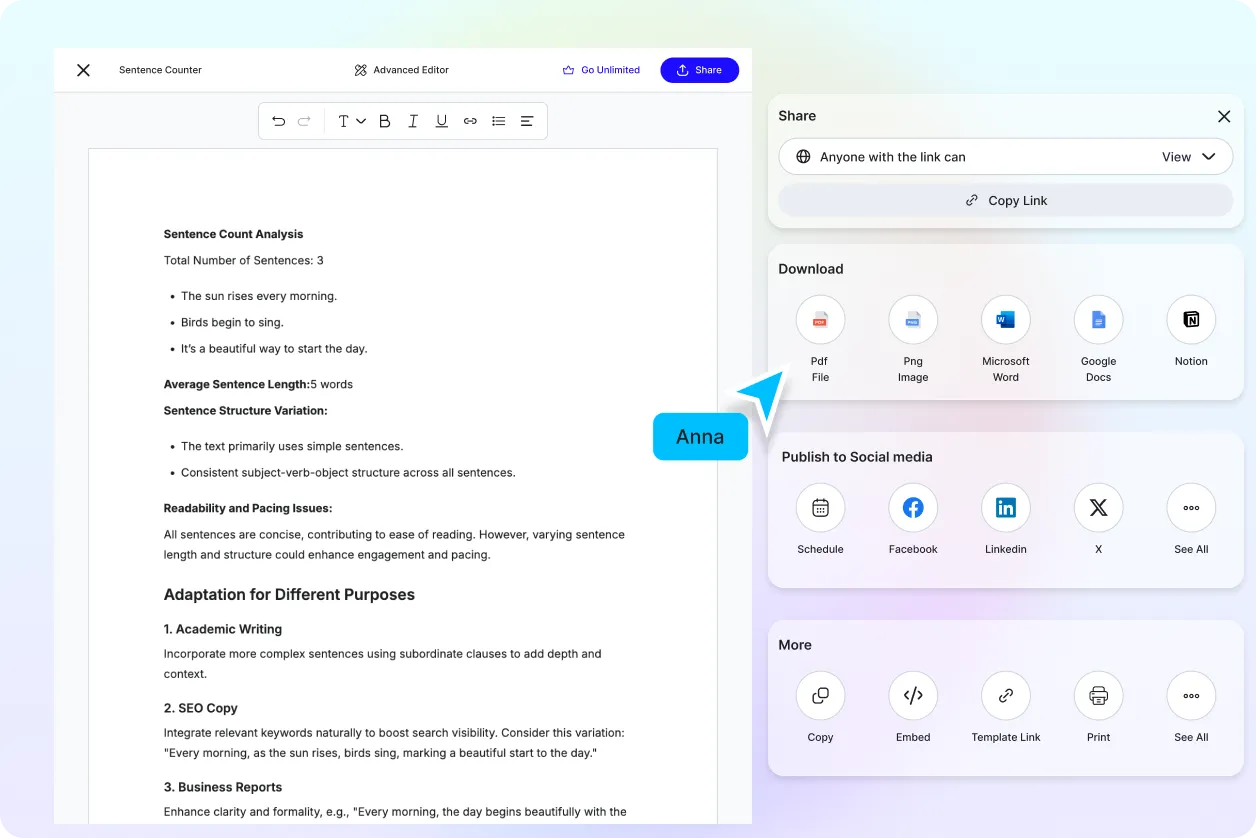Viewport: 1256px width, 838px height.
Task: Share the analysis on Linkedin
Action: tap(1005, 507)
